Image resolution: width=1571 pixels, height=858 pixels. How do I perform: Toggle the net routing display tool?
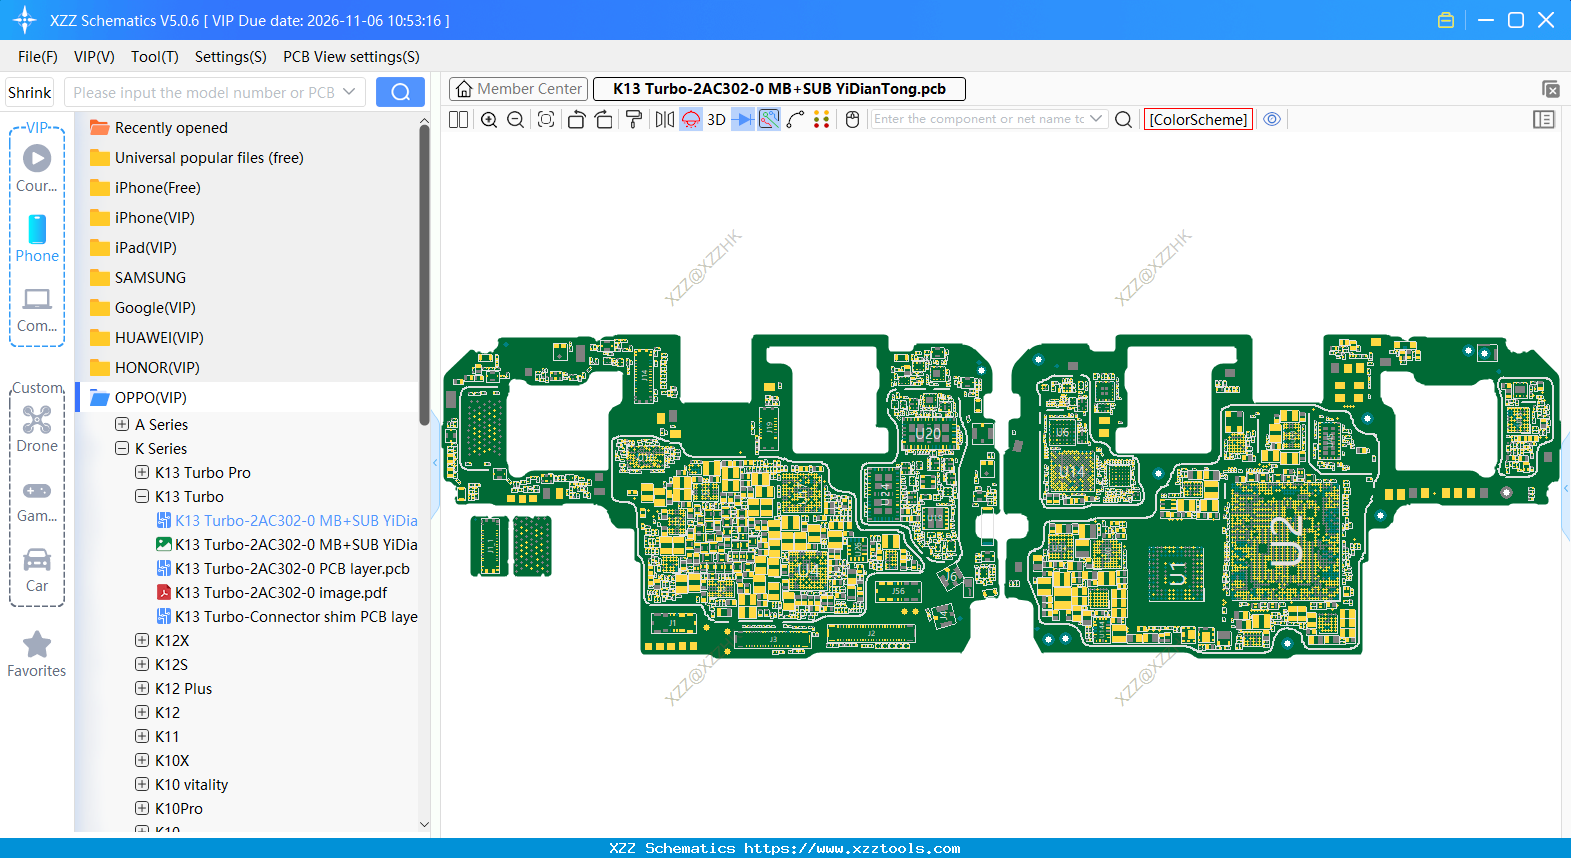click(769, 119)
